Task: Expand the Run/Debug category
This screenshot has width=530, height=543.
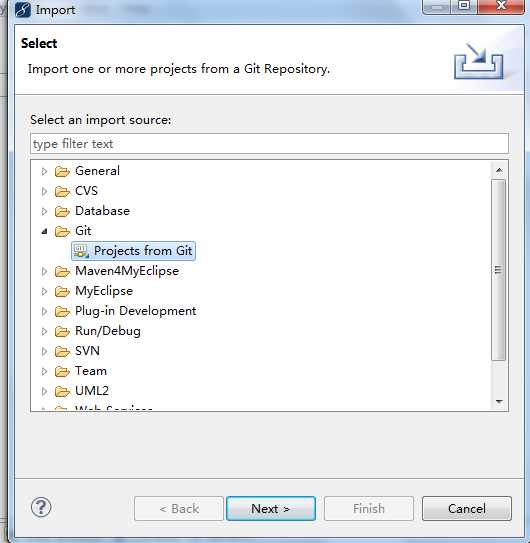Action: click(x=44, y=331)
